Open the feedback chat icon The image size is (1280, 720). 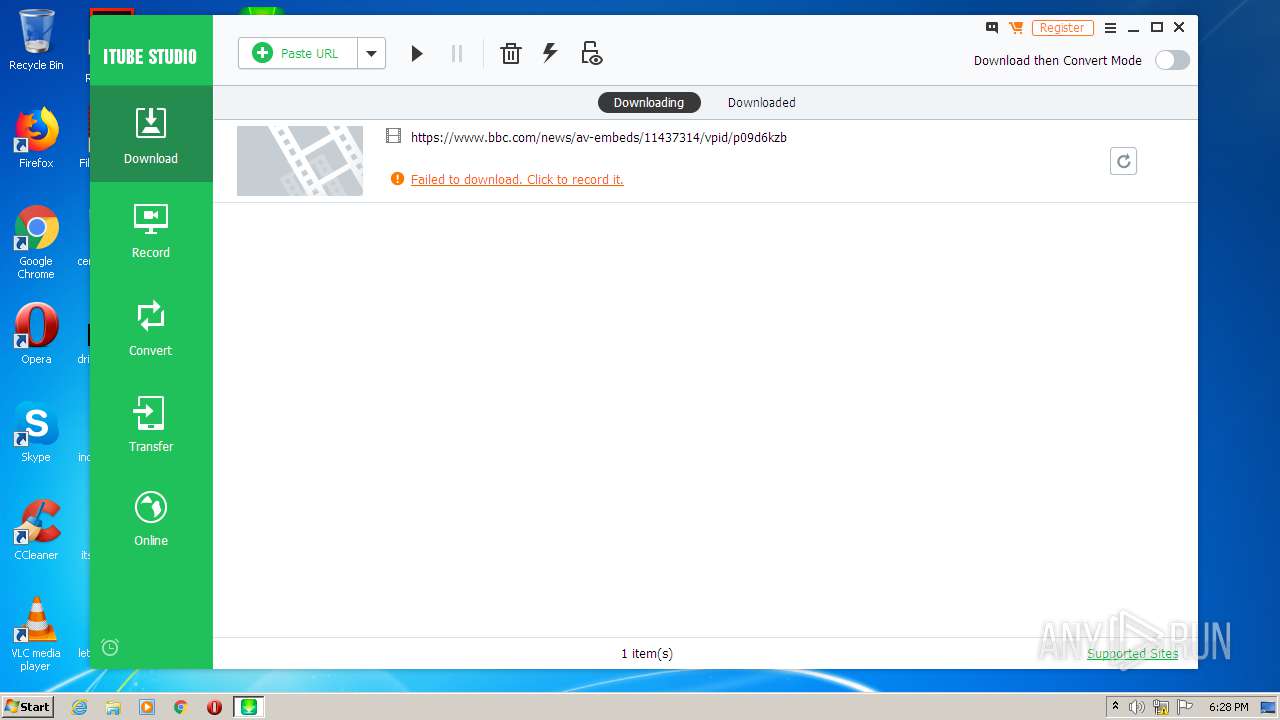click(992, 28)
